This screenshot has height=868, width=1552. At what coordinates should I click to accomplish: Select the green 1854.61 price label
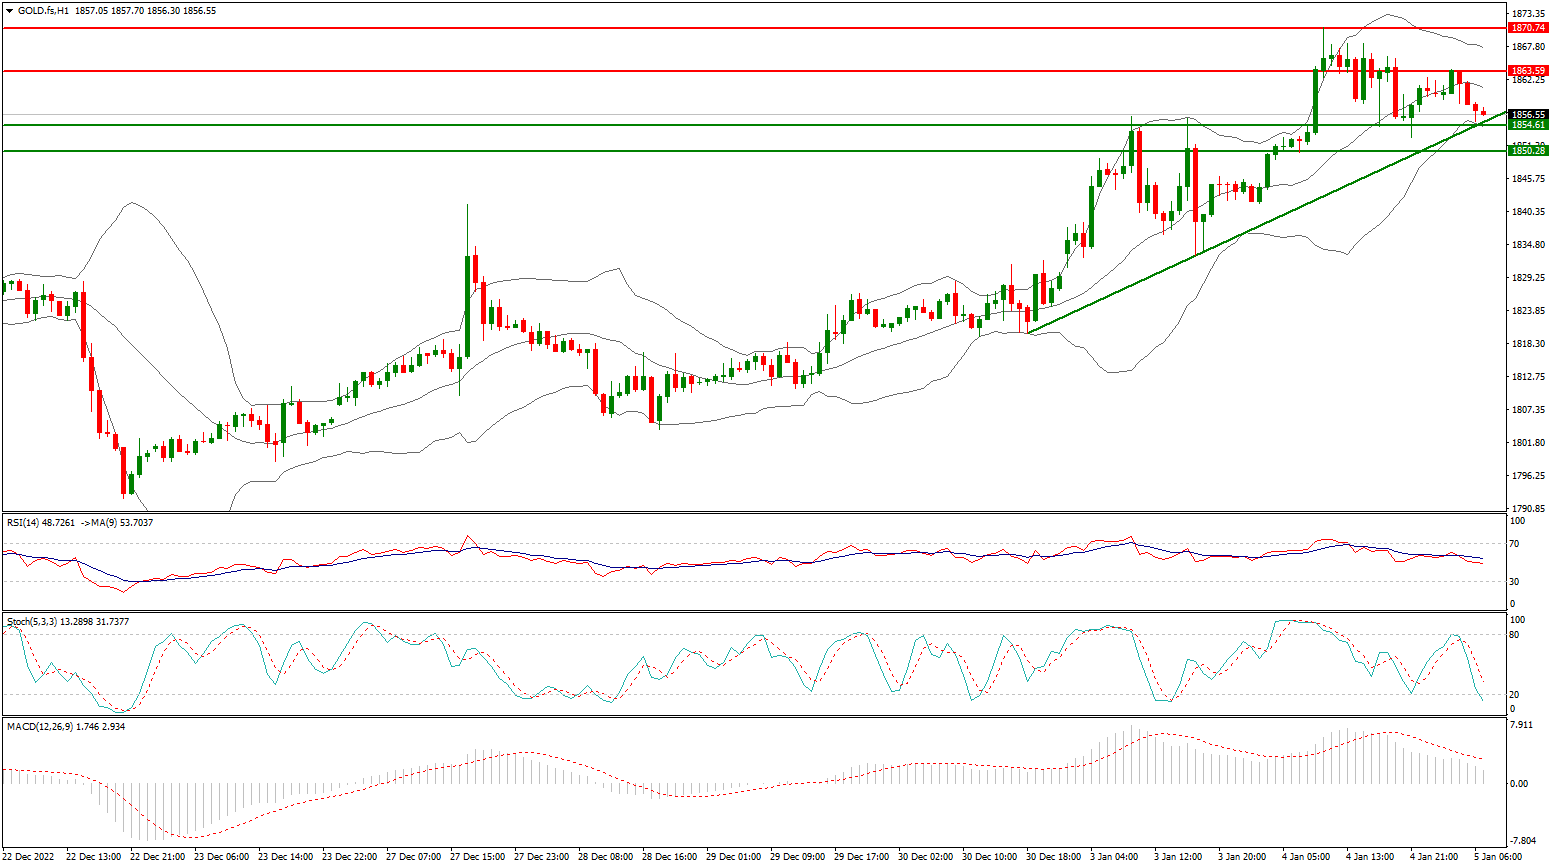[1529, 125]
